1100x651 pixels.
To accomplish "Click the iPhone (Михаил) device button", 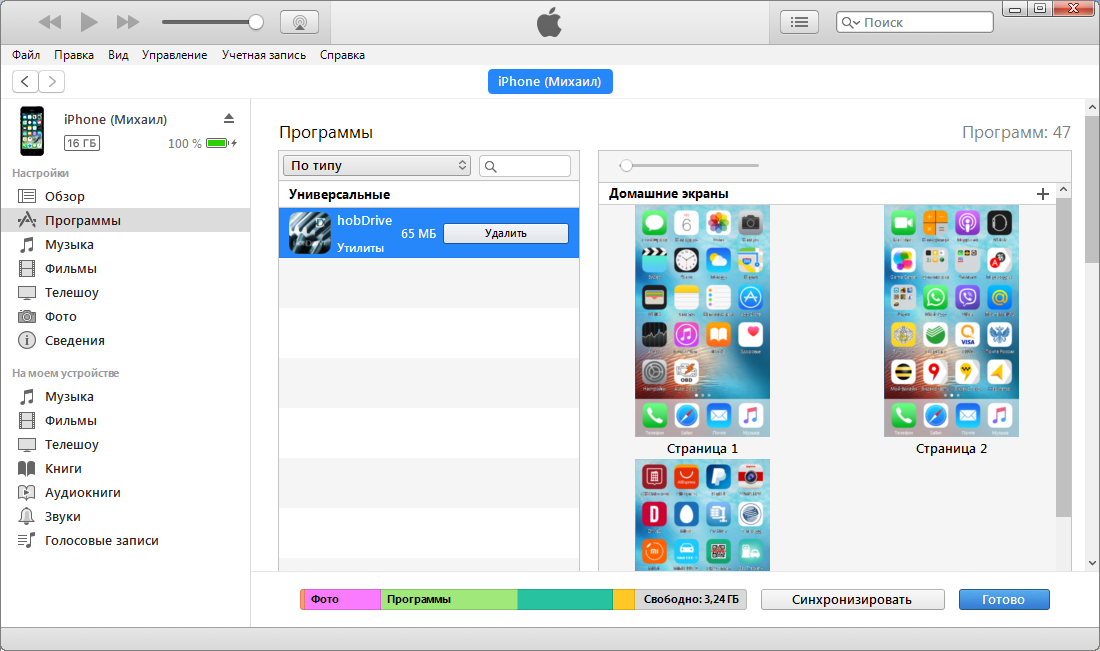I will (550, 81).
